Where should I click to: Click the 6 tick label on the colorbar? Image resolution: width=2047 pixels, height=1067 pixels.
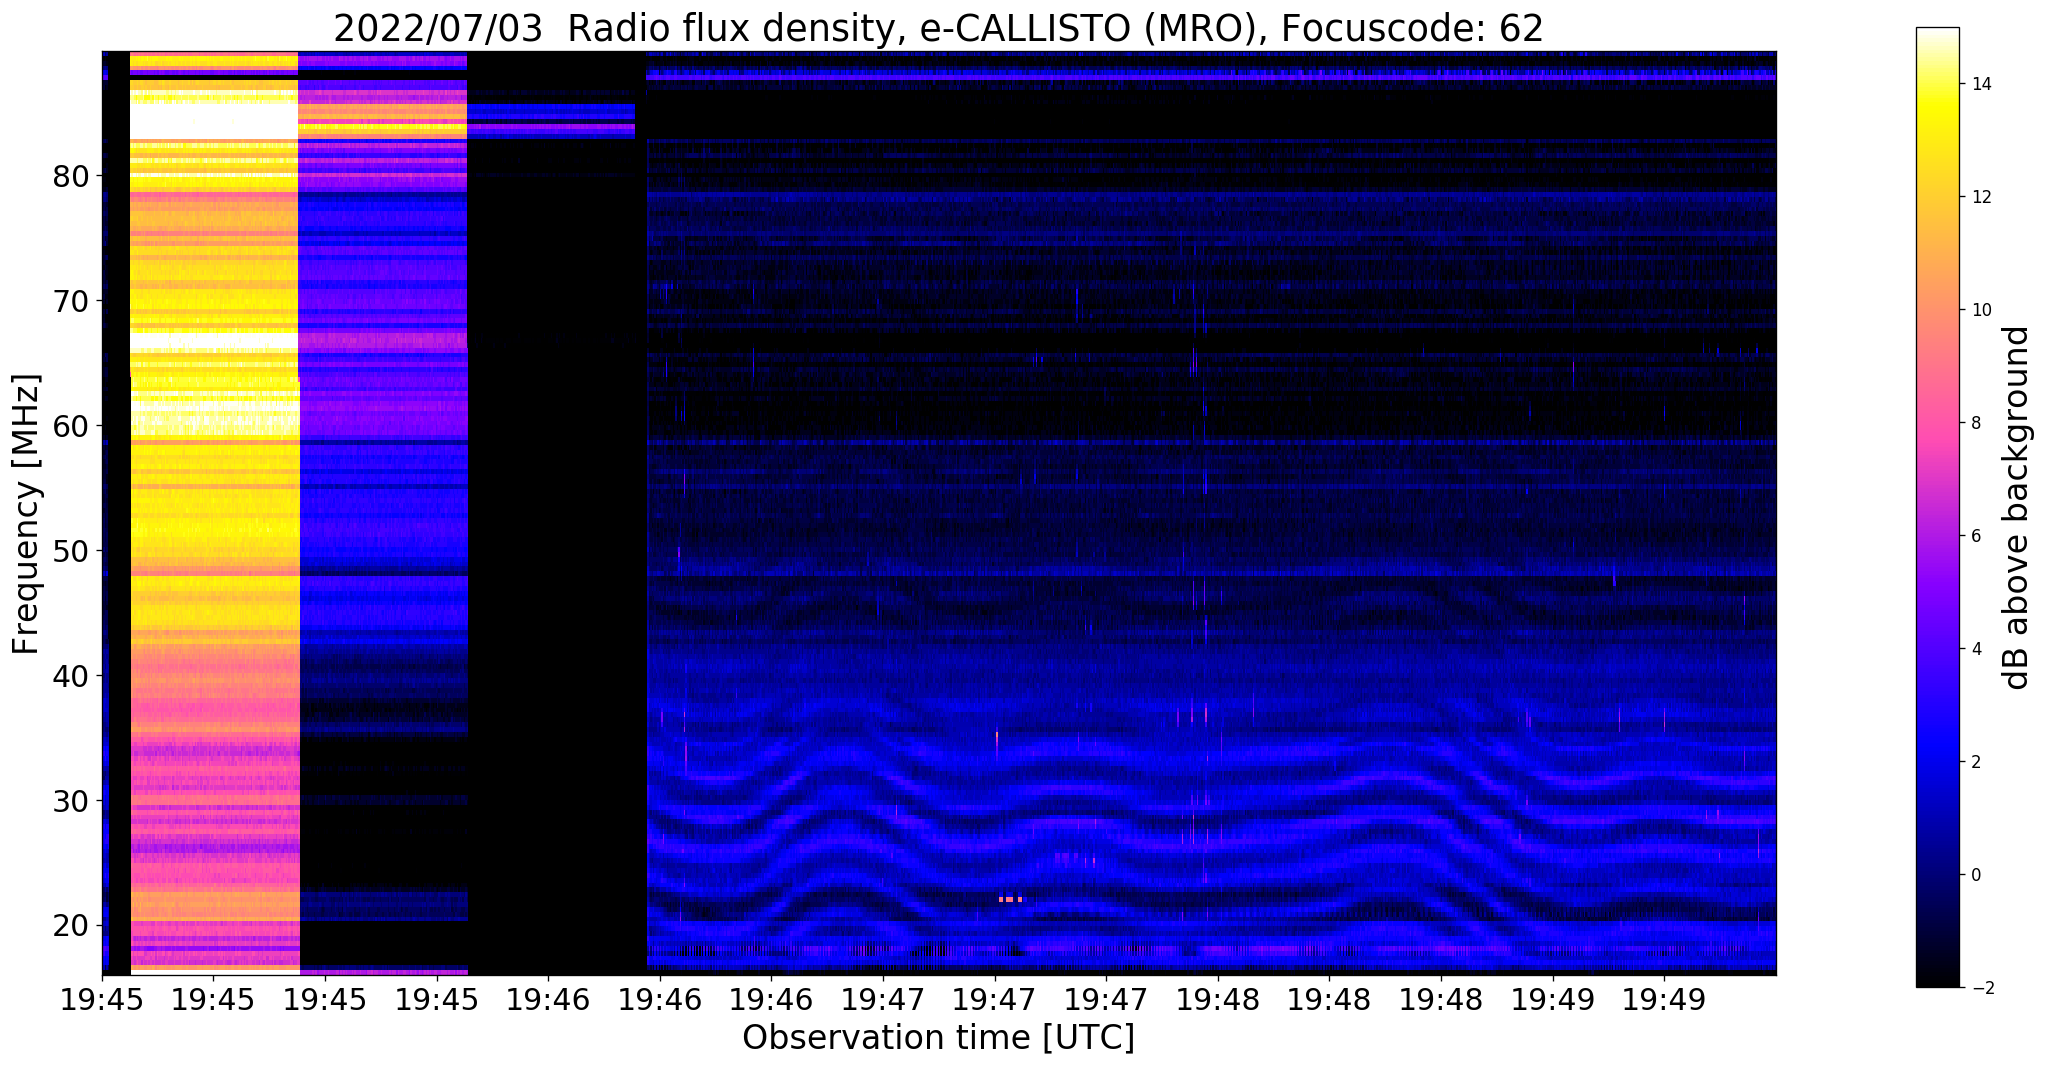point(1974,536)
